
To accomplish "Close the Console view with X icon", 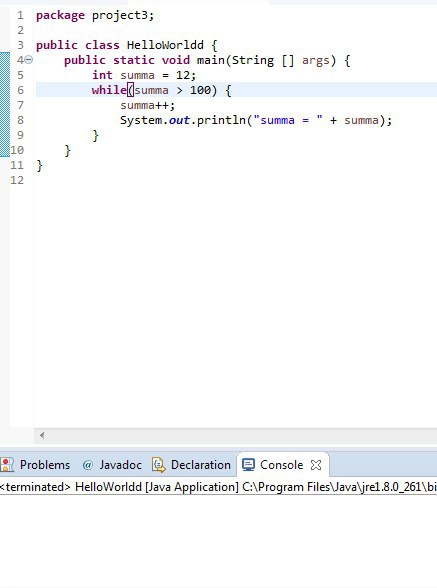I will click(316, 465).
